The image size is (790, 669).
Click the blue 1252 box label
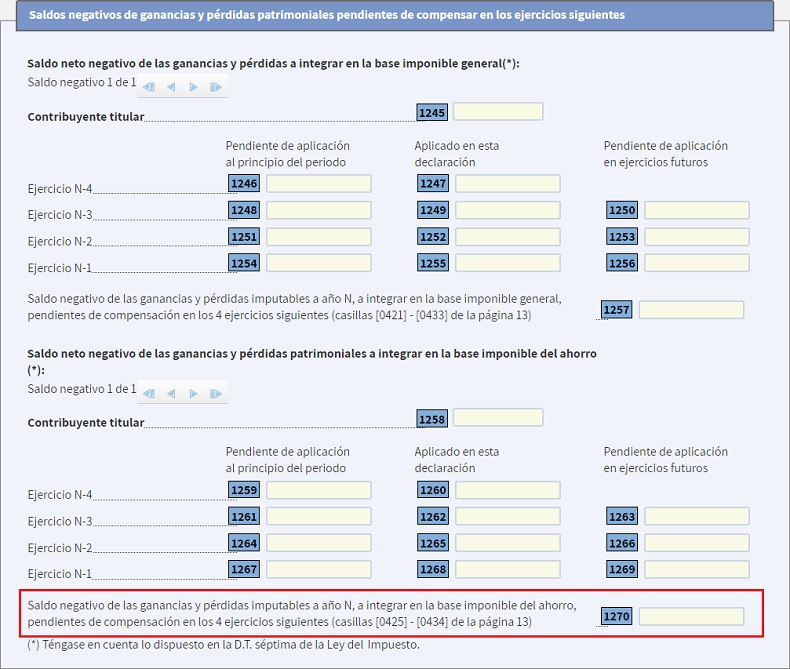tap(433, 237)
